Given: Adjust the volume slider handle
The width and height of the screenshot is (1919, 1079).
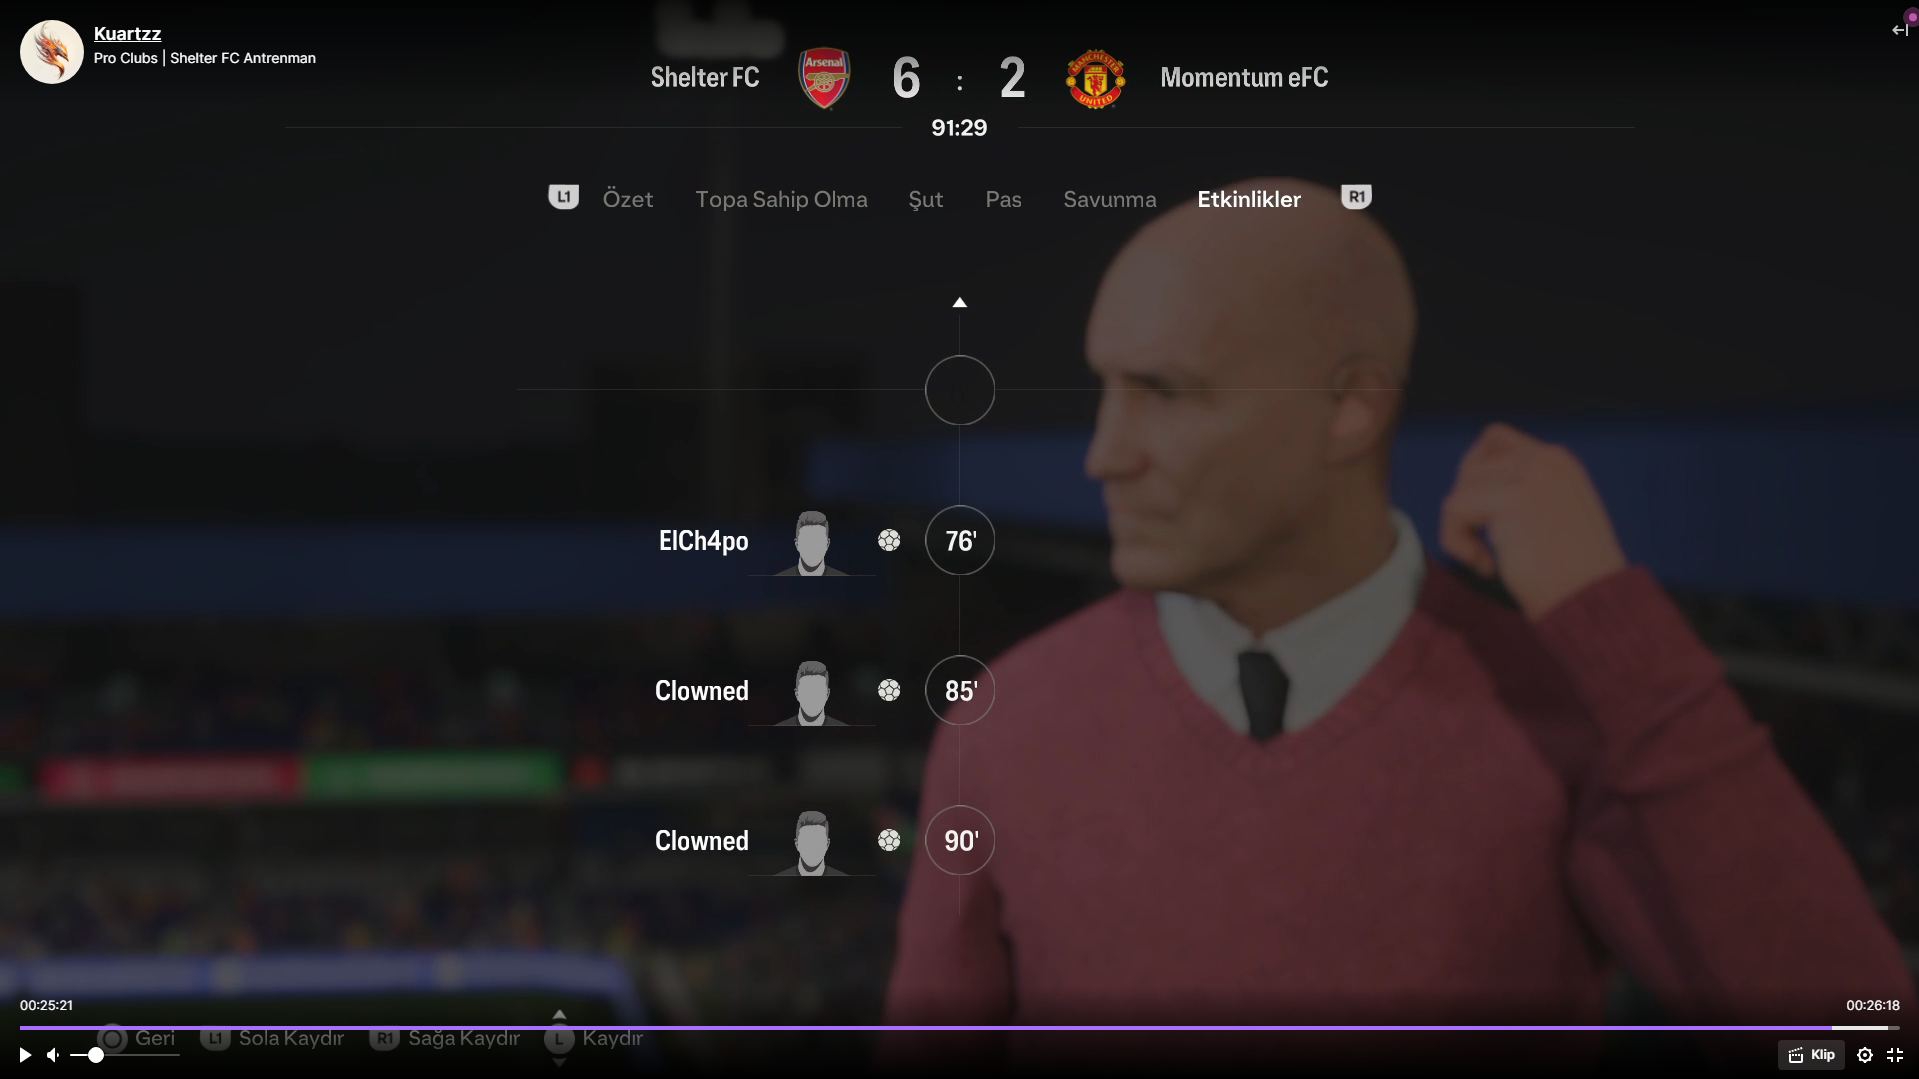Looking at the screenshot, I should (x=96, y=1055).
